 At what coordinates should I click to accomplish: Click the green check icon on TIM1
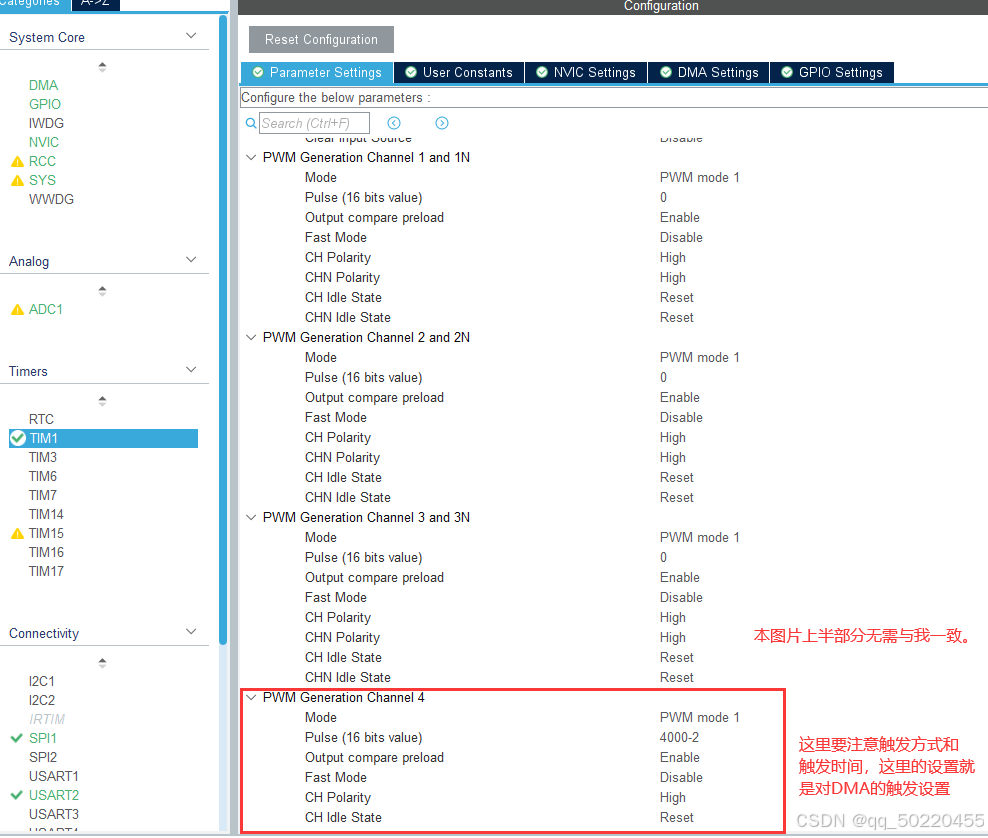tap(20, 438)
